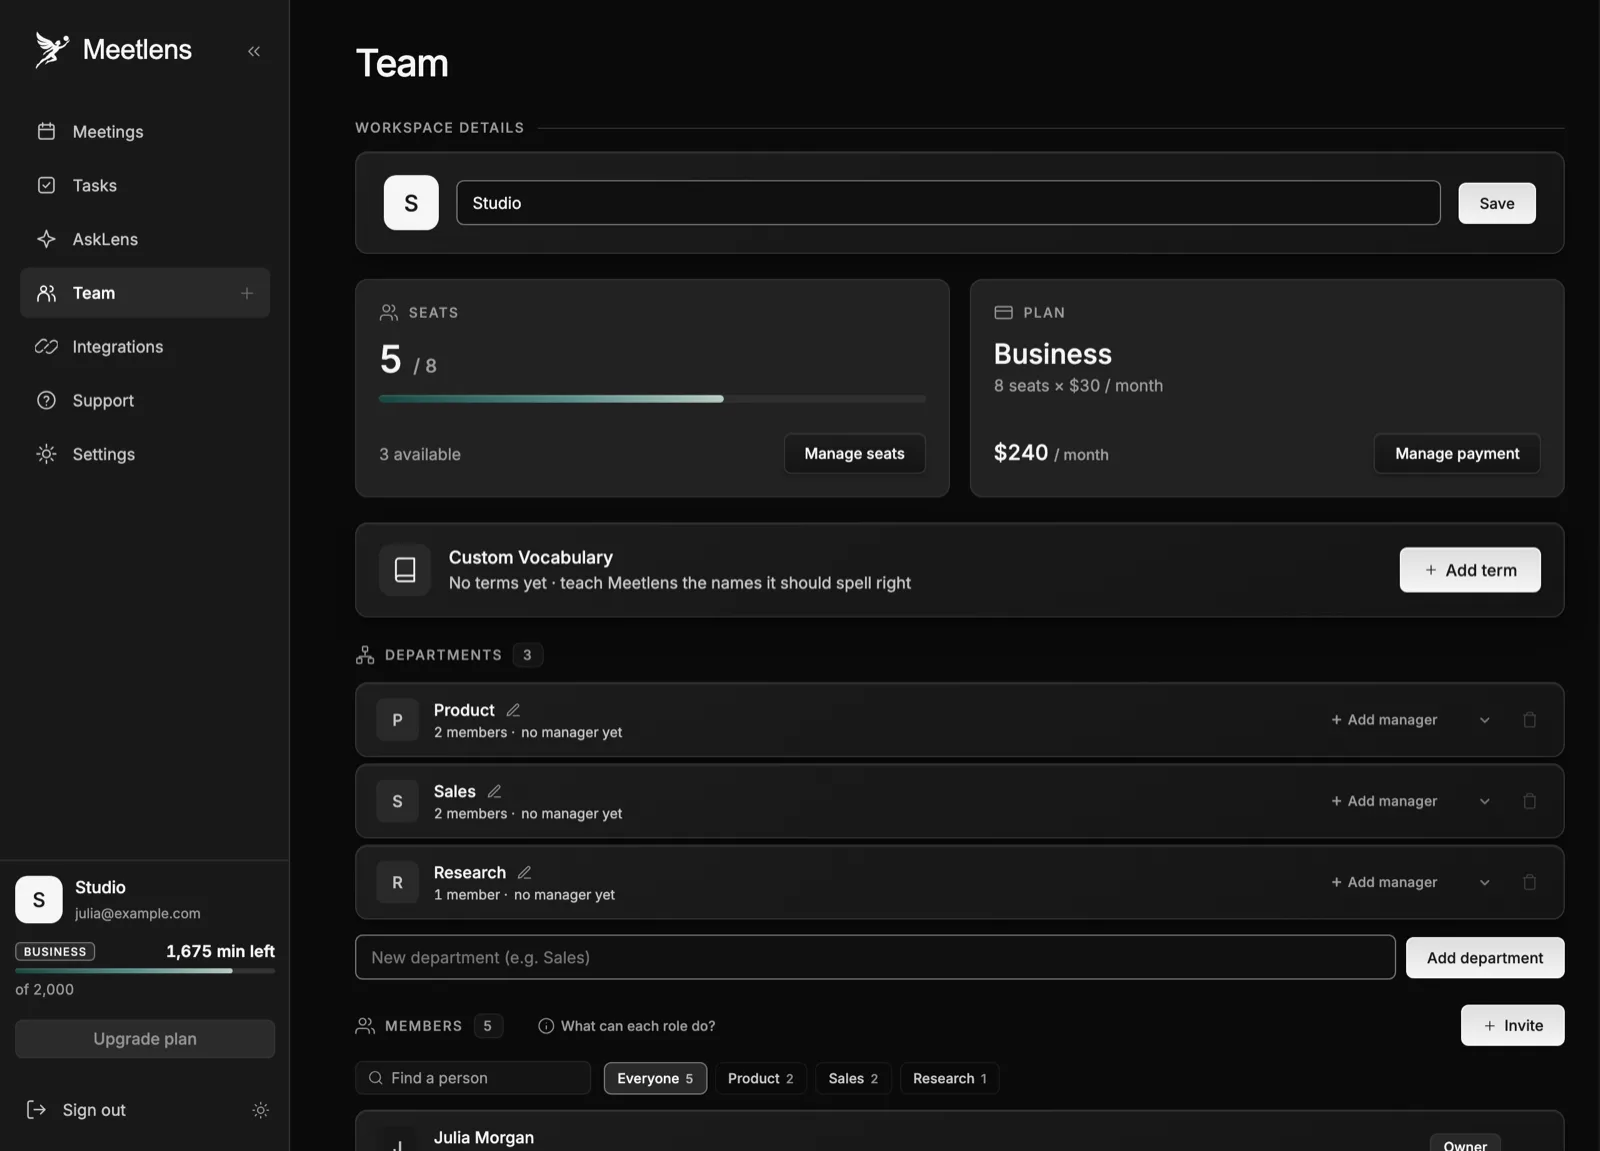Toggle the light/dark theme sun icon
Screen dimensions: 1600x1151
click(x=261, y=1110)
